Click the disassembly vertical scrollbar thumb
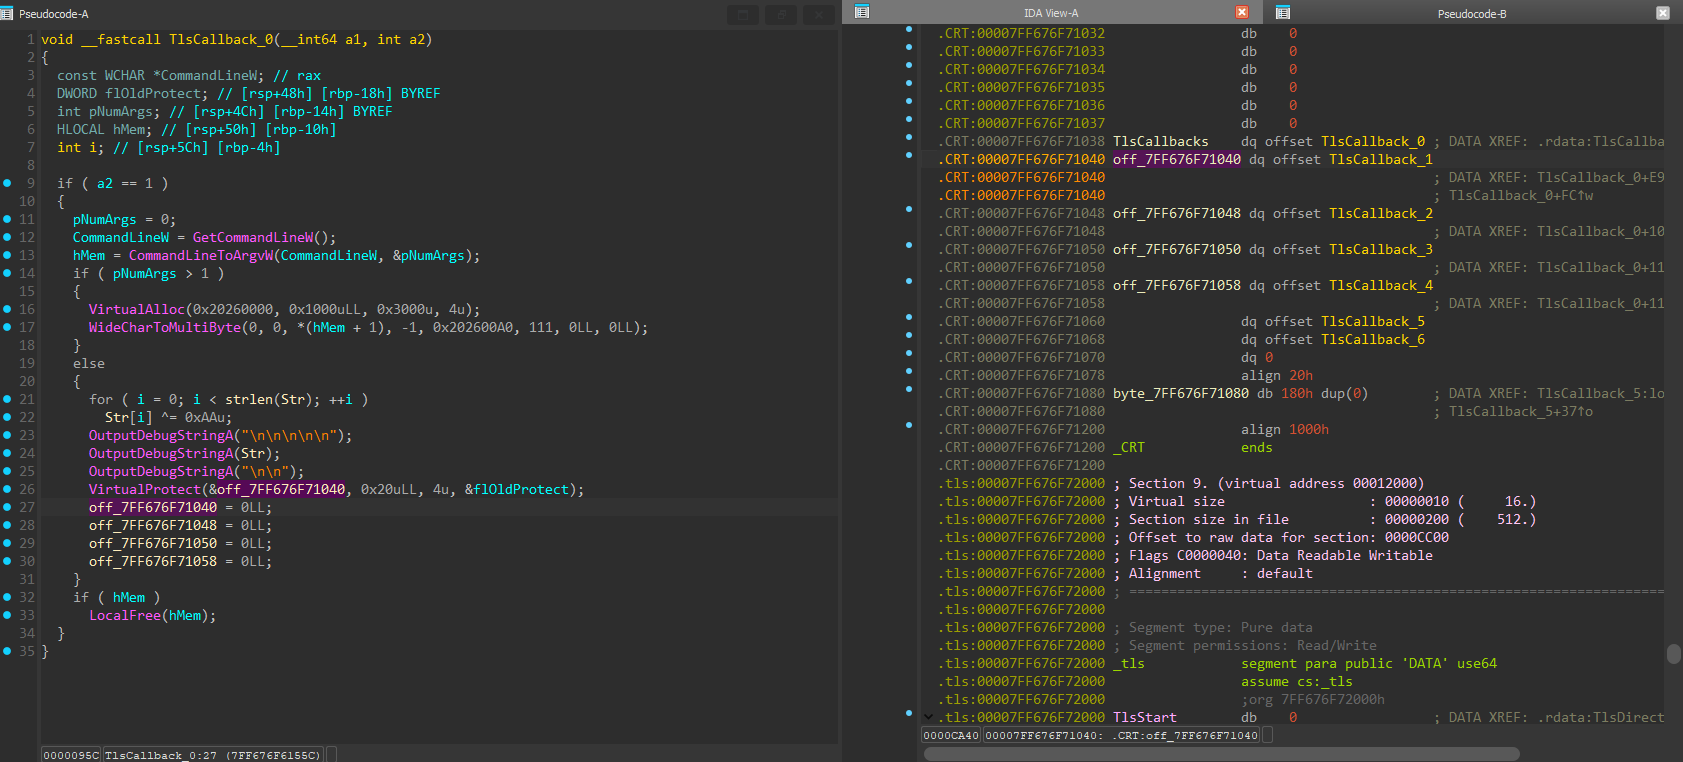Viewport: 1683px width, 762px height. [1674, 653]
